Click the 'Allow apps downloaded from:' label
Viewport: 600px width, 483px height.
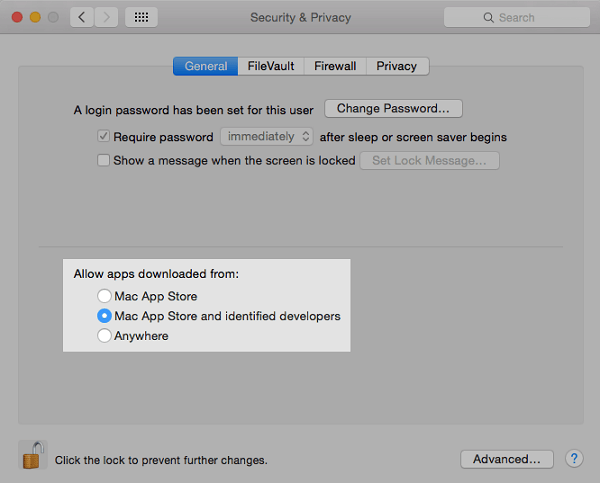tap(156, 274)
